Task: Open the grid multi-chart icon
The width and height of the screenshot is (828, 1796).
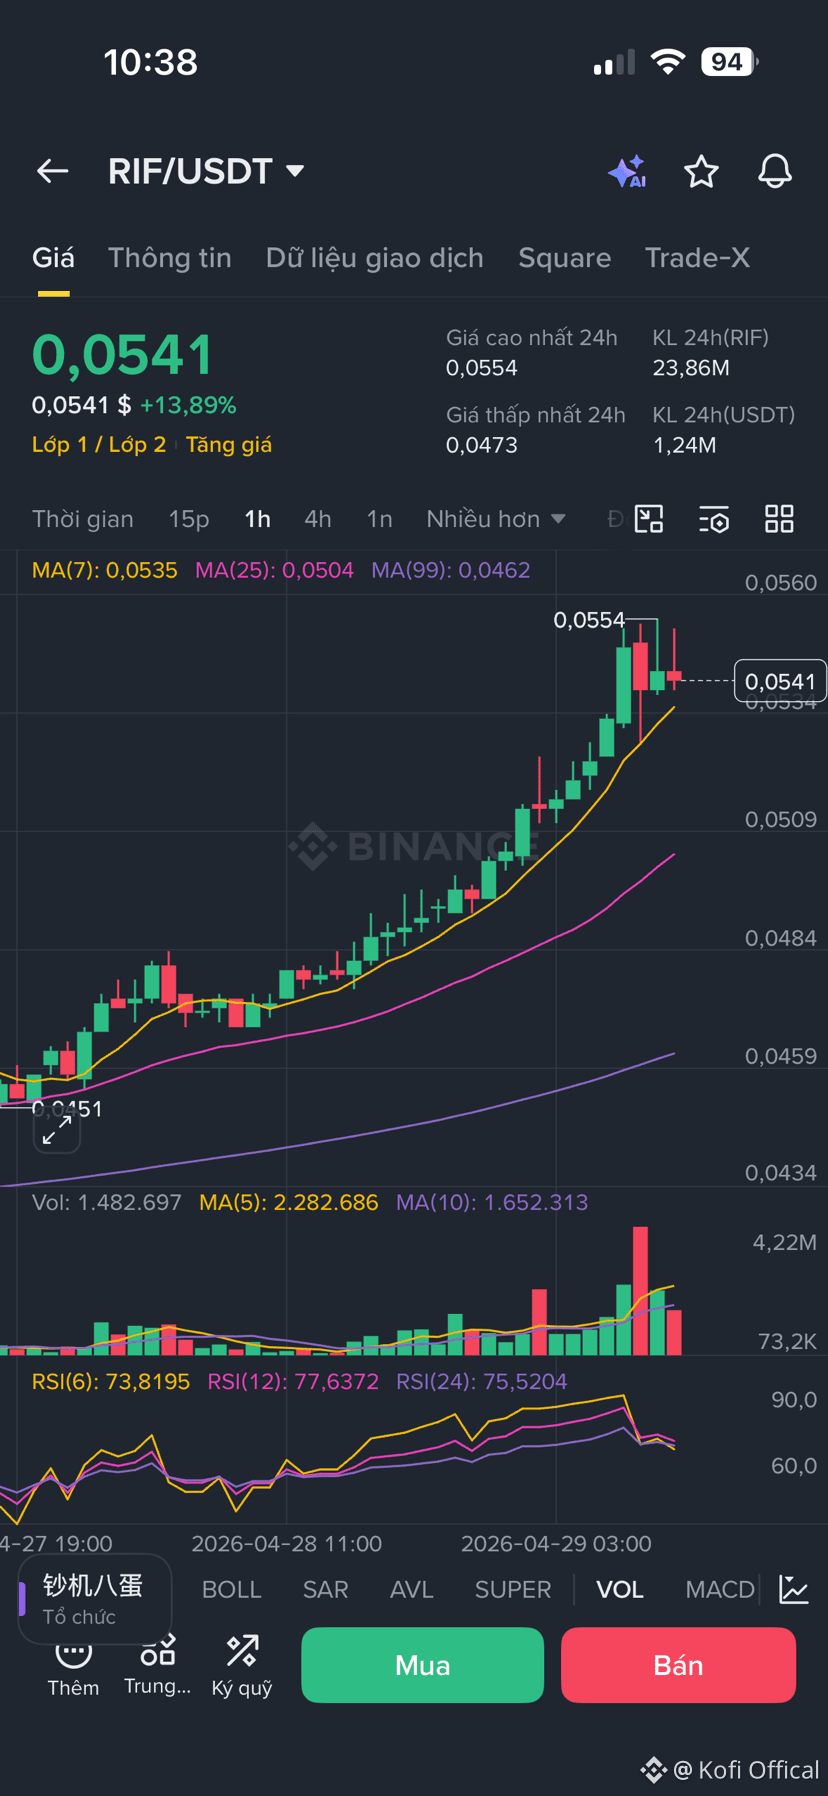Action: [x=779, y=519]
